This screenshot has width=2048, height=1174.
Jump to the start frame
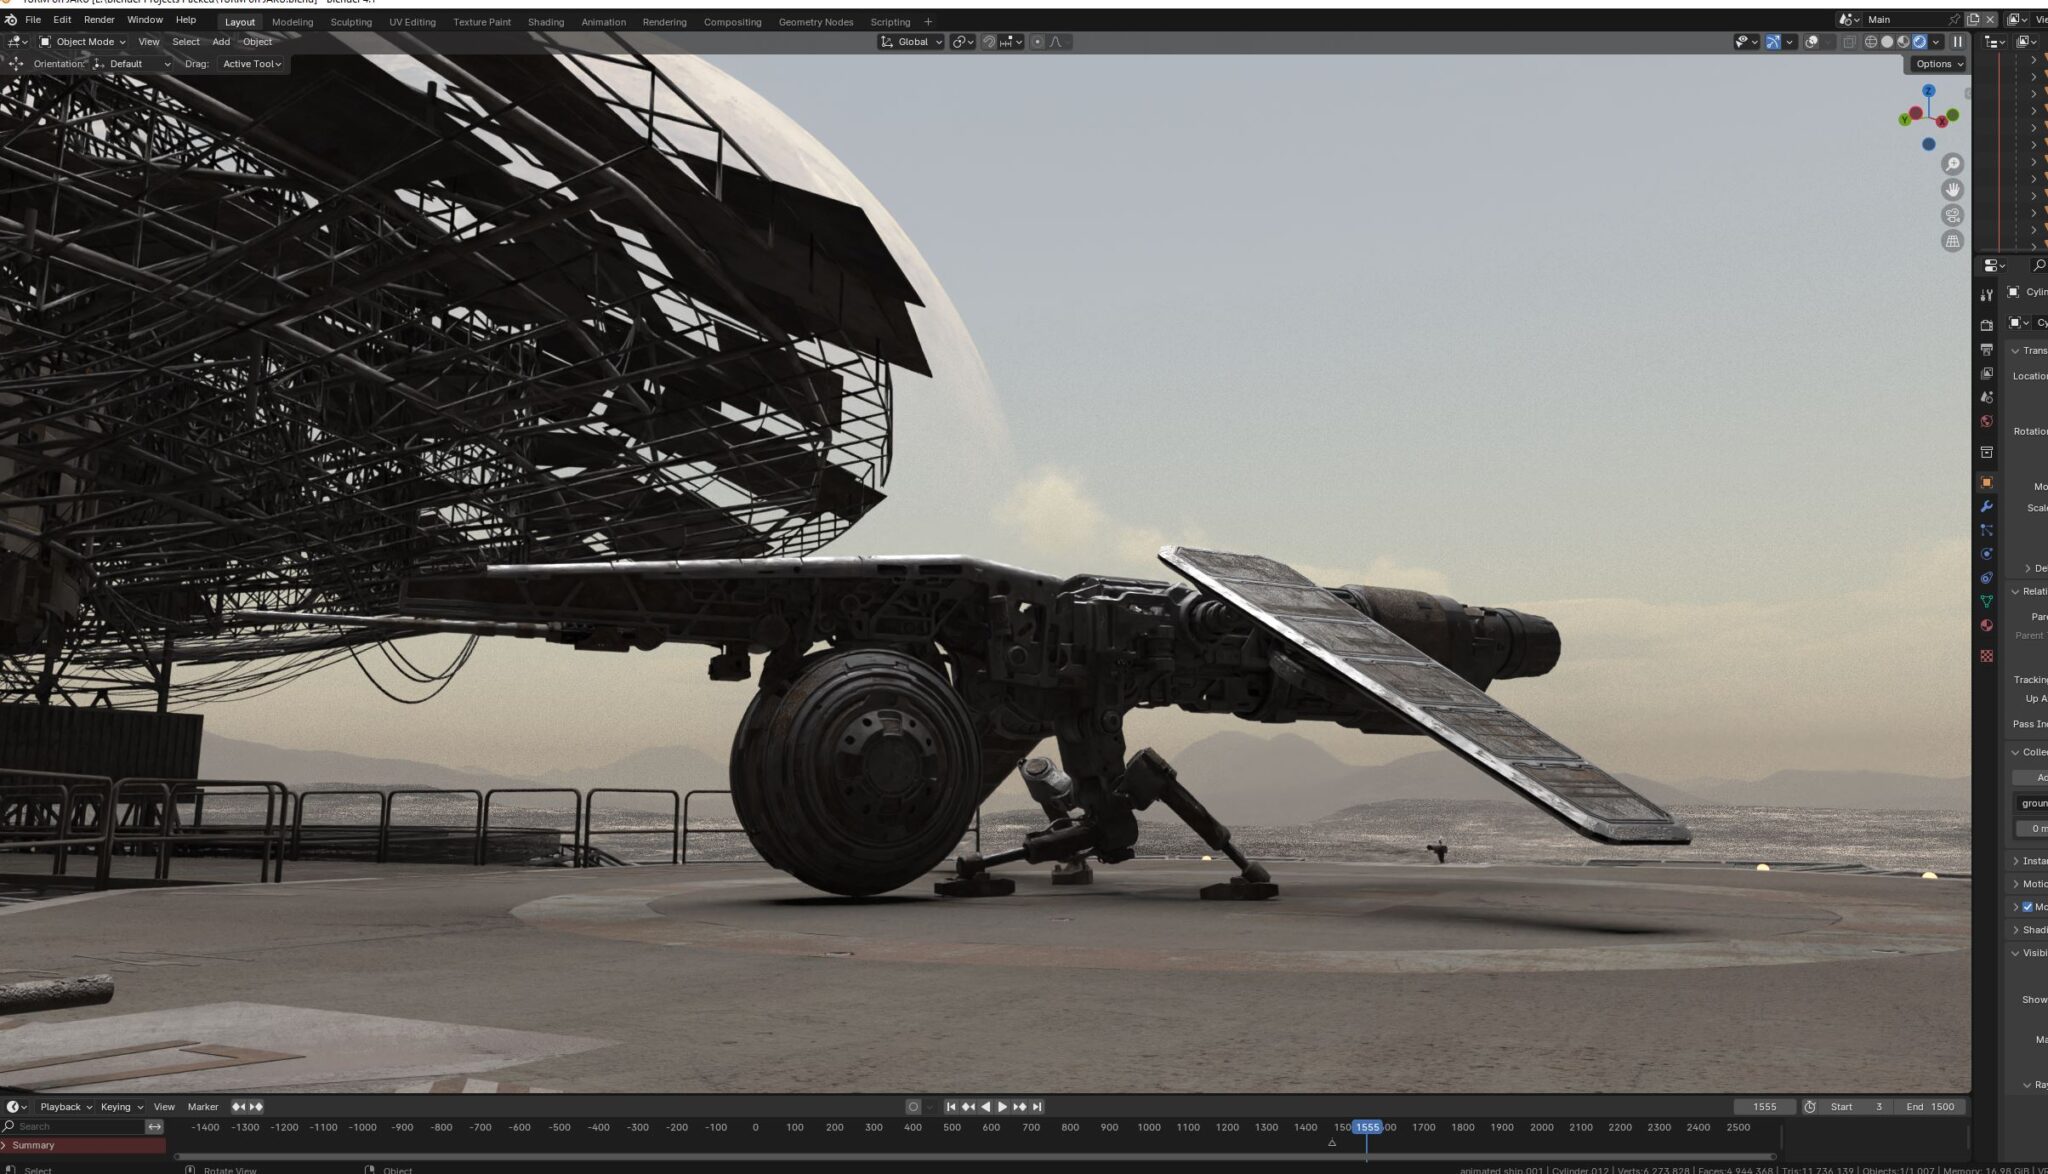click(951, 1107)
